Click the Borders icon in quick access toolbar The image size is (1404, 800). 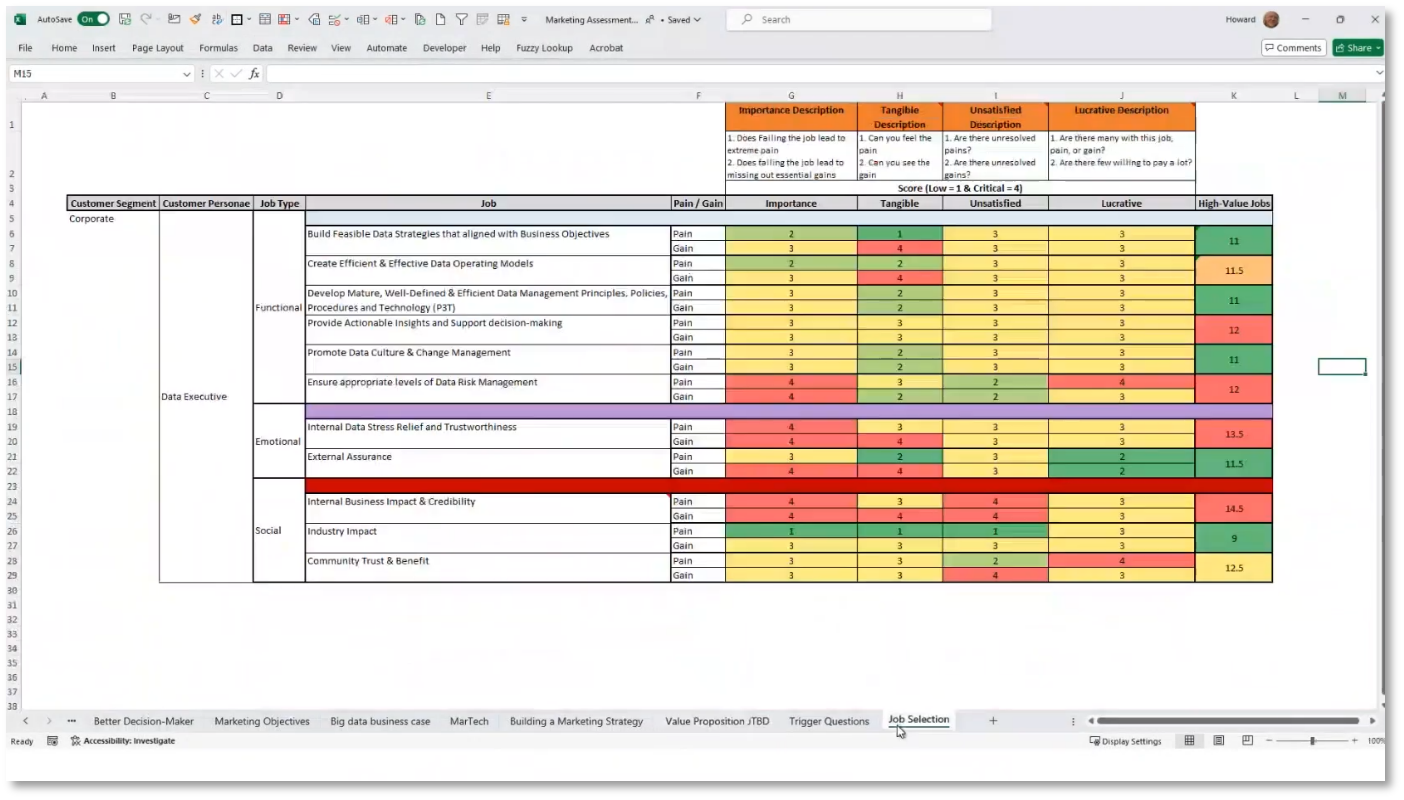coord(237,19)
